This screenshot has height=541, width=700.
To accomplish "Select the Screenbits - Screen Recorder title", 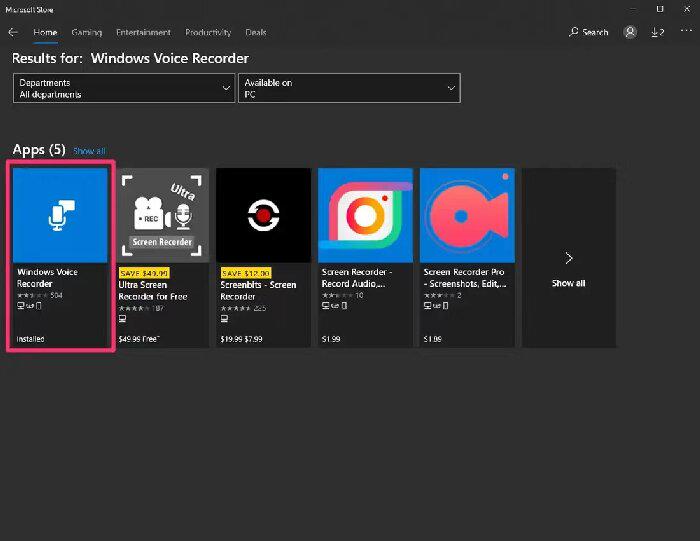I will pyautogui.click(x=258, y=291).
